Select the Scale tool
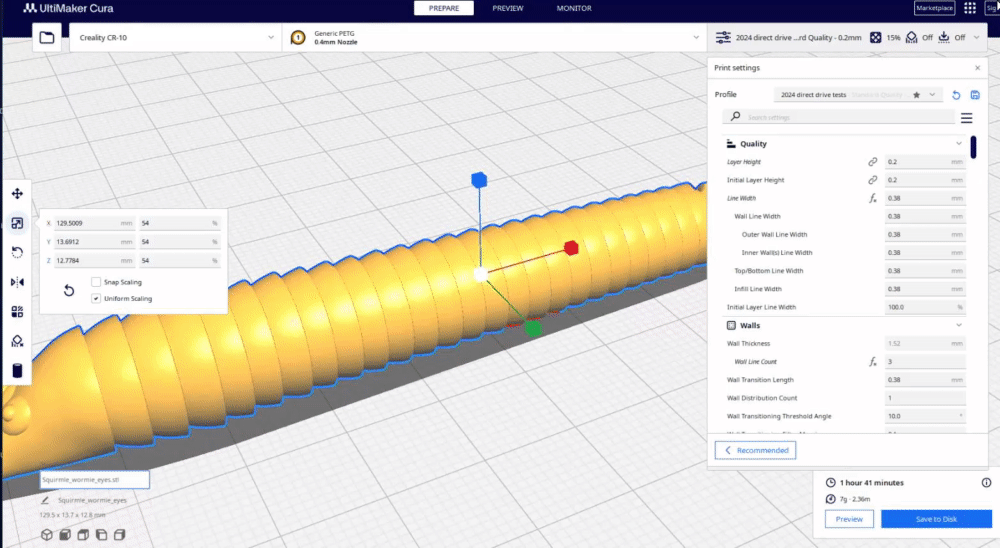1000x548 pixels. [17, 223]
